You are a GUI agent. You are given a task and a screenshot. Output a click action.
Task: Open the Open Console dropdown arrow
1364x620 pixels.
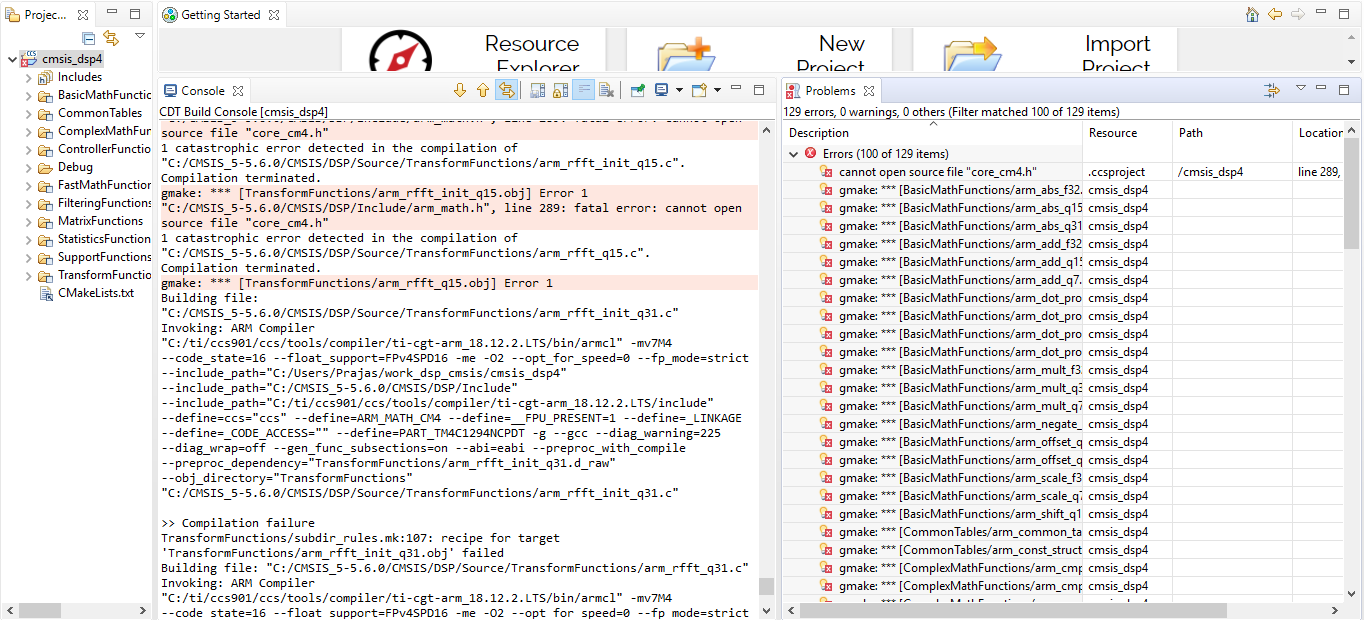(x=717, y=91)
